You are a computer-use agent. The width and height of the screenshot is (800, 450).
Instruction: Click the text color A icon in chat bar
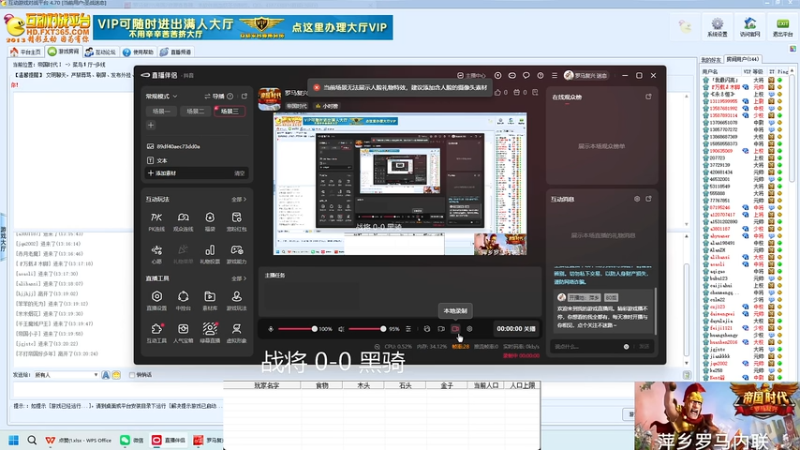coord(106,375)
